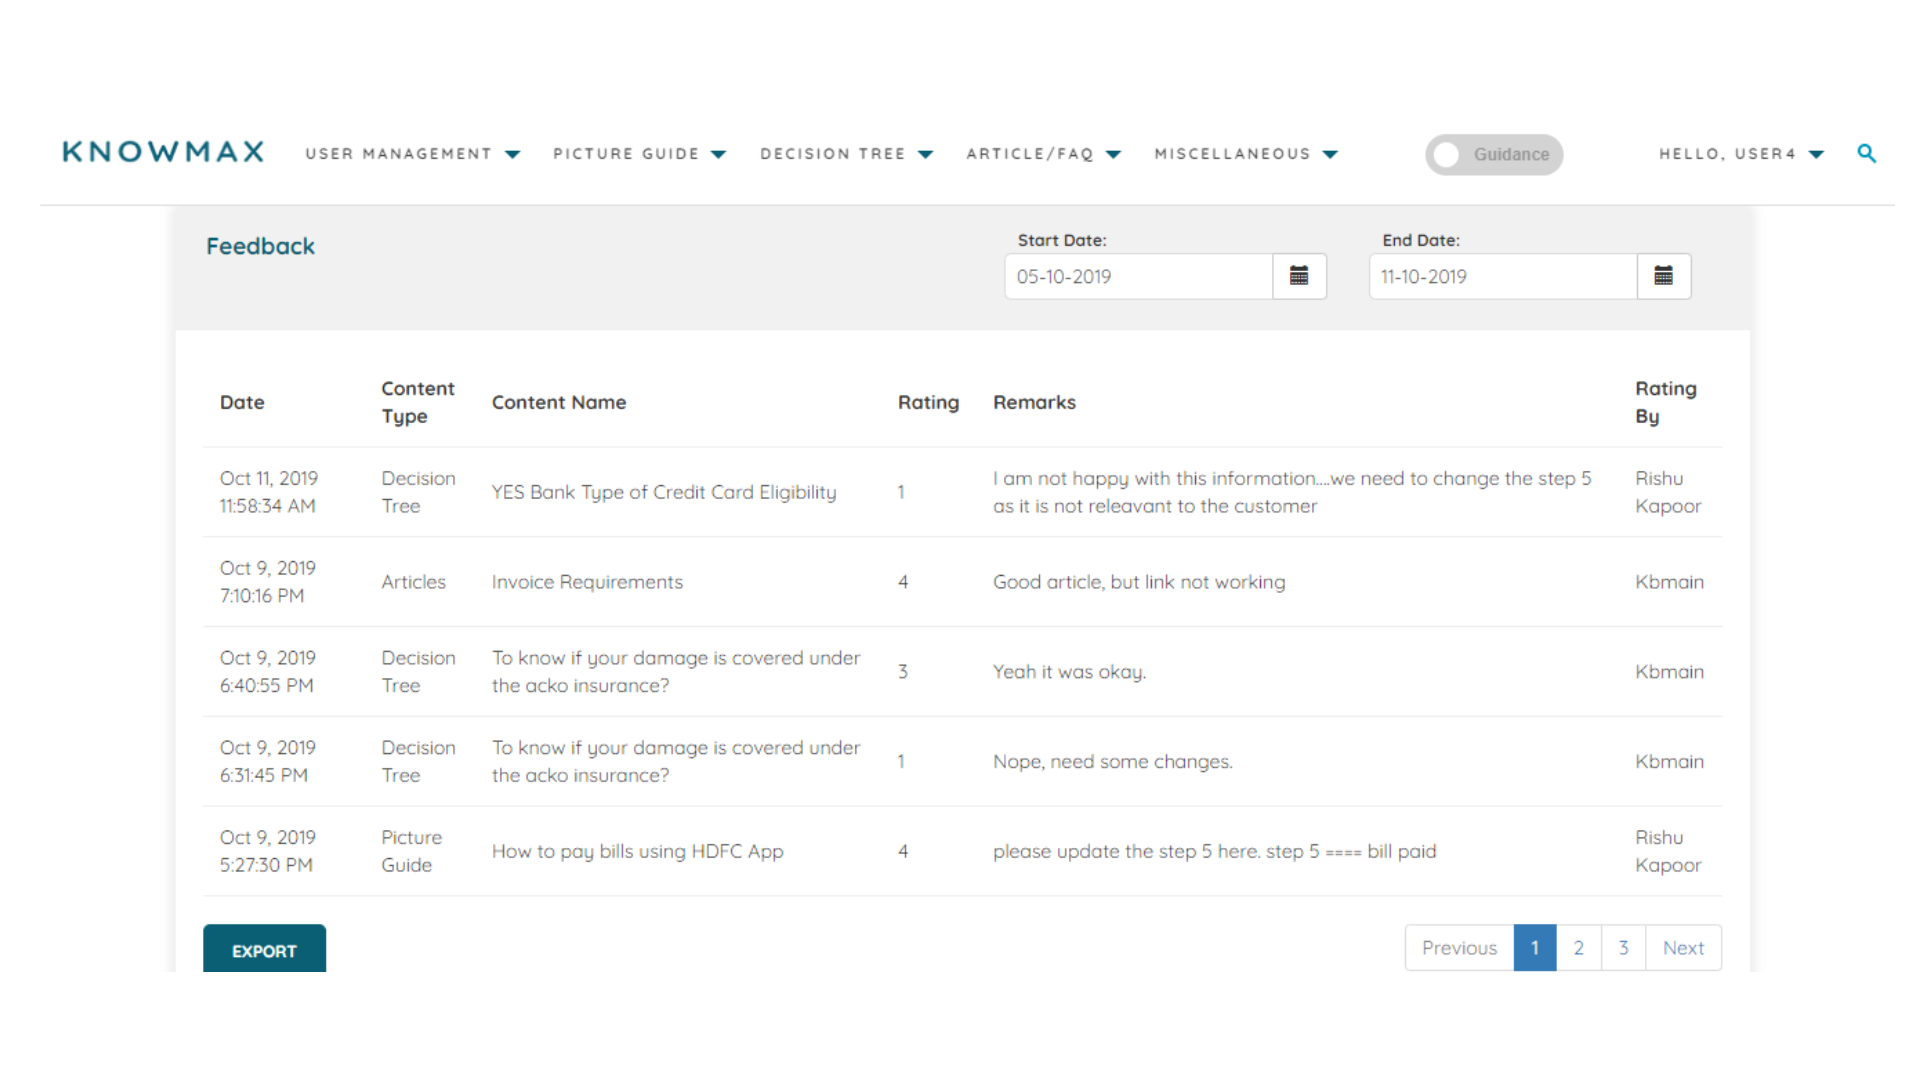Screen dimensions: 1920x1080
Task: Open the MISCELLANEOUS menu
Action: (1232, 154)
